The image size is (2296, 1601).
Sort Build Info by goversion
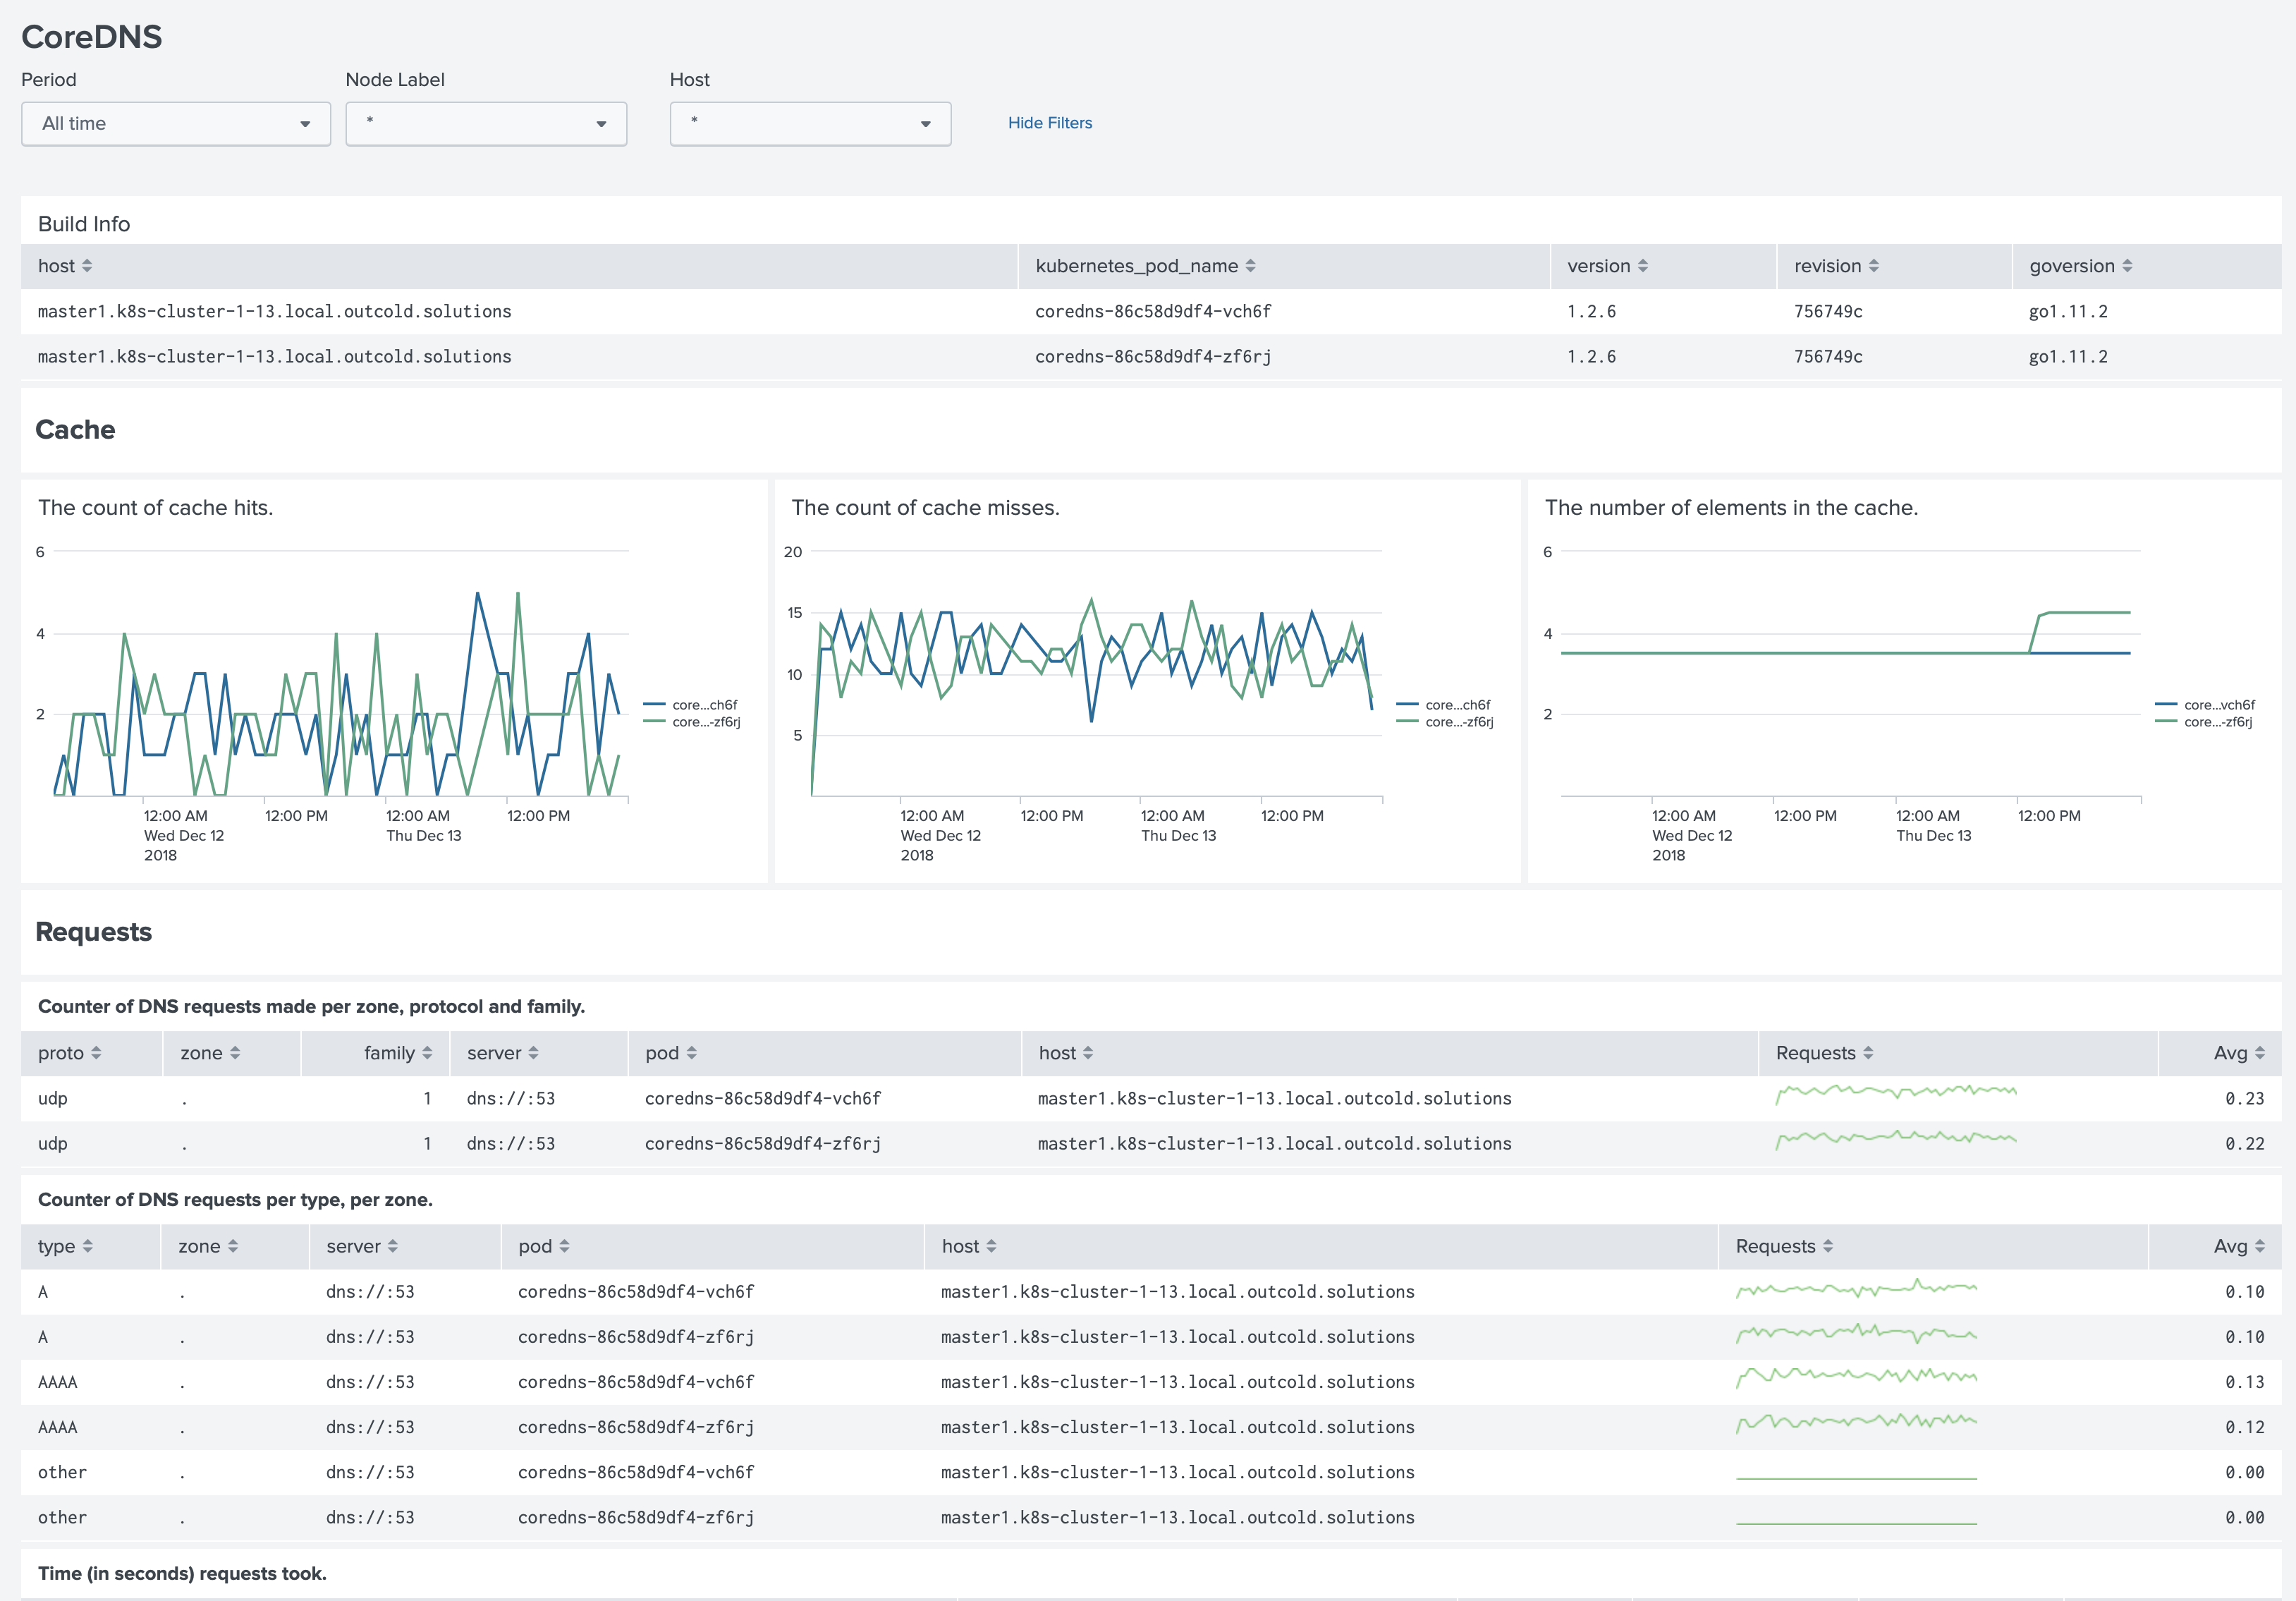click(2080, 266)
